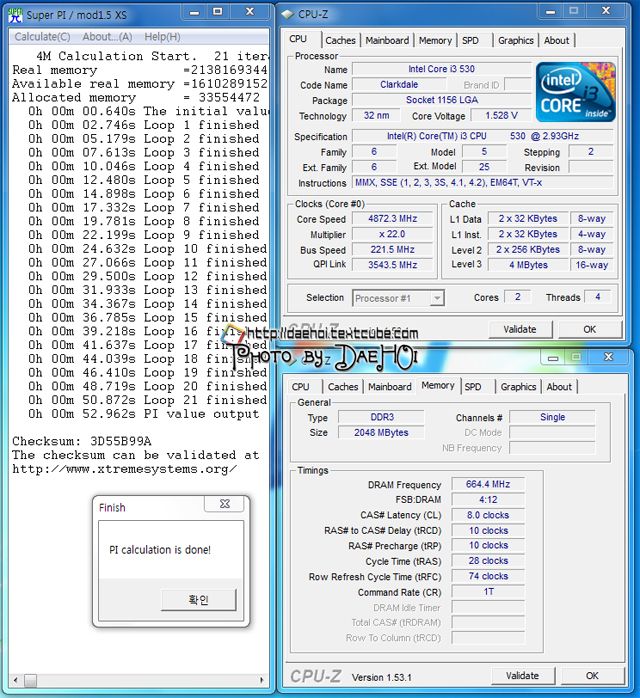The width and height of the screenshot is (640, 698).
Task: Select CPU tab in top CPU-Z window
Action: tap(298, 39)
